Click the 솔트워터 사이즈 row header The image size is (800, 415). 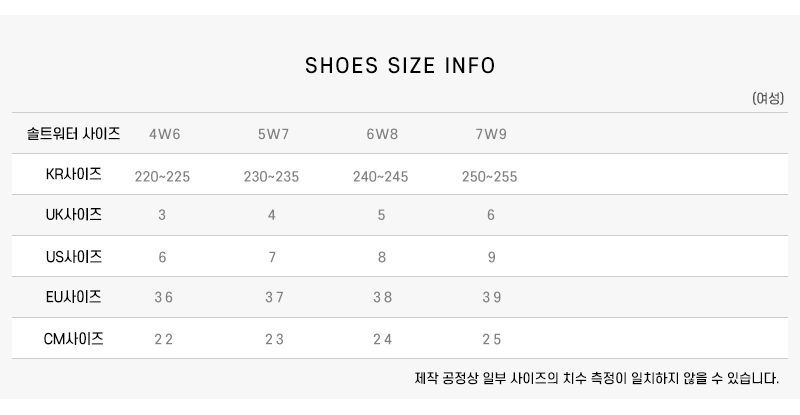73,134
